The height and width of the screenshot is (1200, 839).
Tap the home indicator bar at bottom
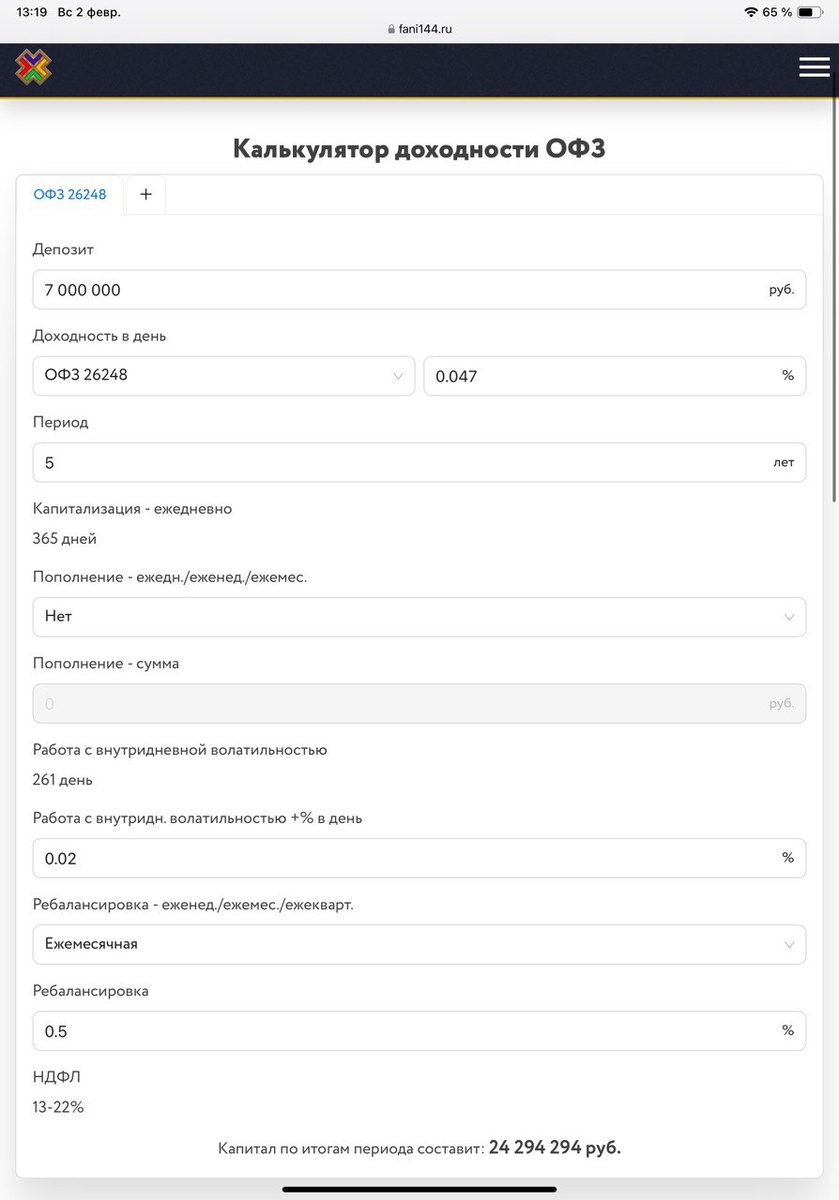[419, 1189]
